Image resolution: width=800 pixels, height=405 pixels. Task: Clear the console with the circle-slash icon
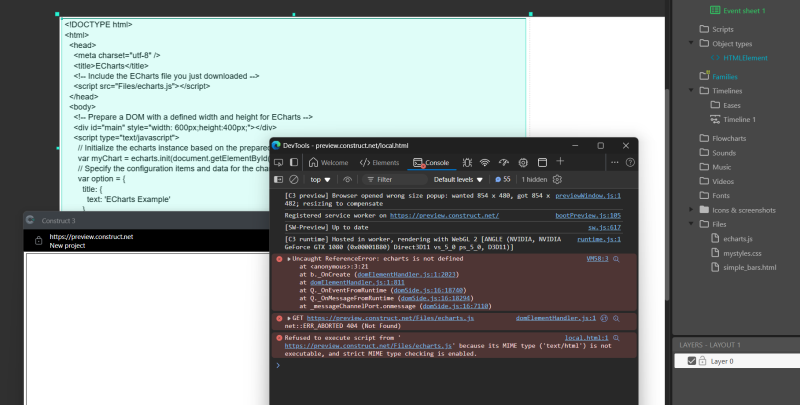[x=294, y=180]
